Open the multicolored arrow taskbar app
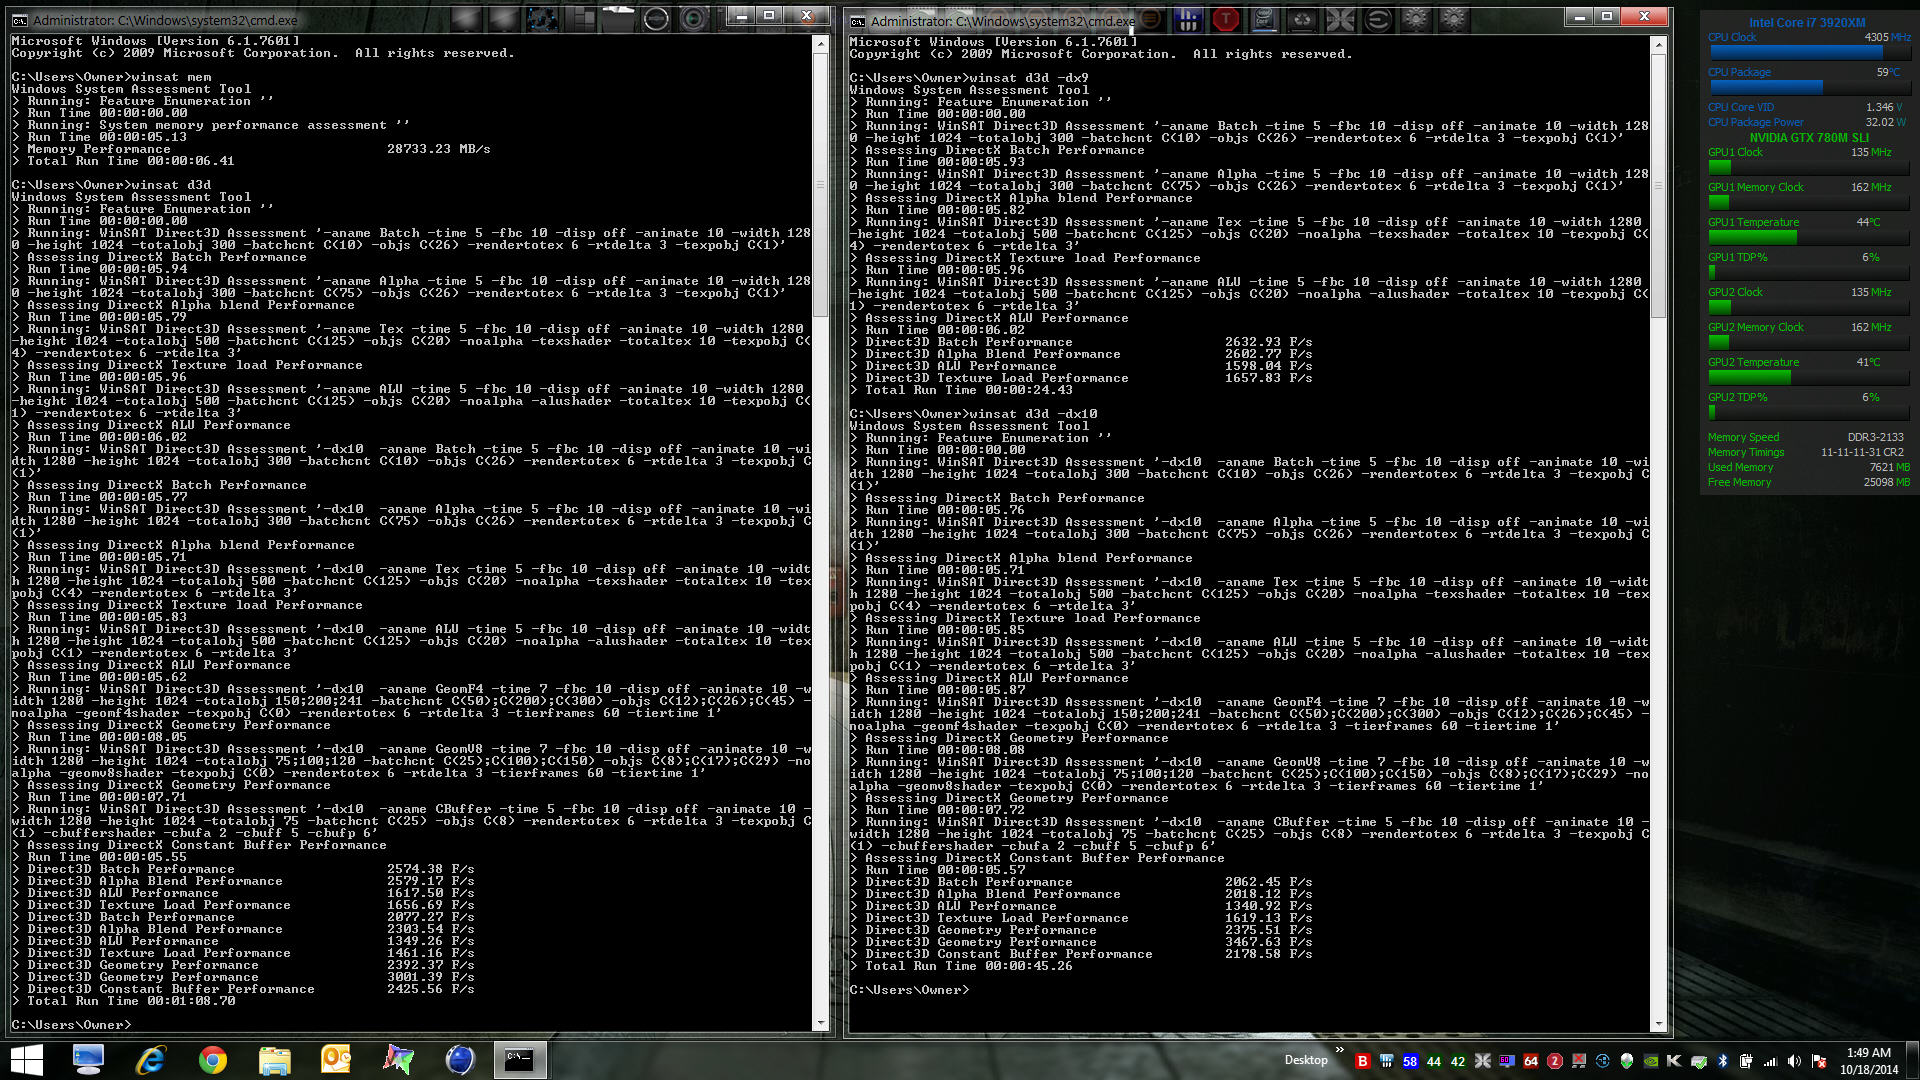 click(398, 1060)
